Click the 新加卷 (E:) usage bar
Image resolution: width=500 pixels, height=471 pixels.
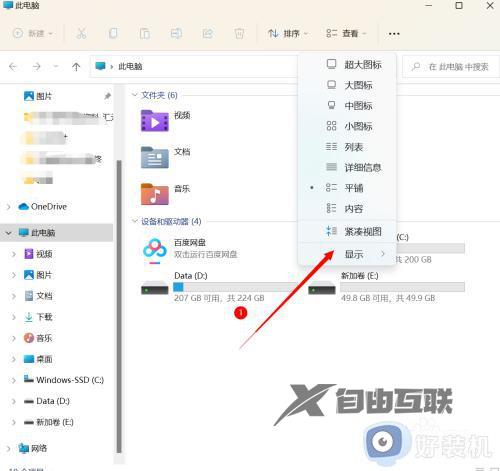click(x=402, y=287)
